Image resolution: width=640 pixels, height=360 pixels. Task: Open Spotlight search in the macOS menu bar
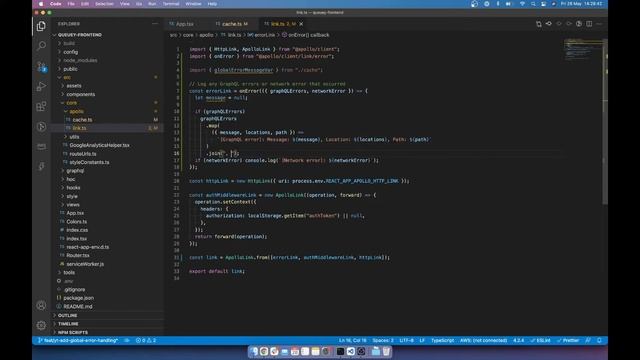(533, 4)
